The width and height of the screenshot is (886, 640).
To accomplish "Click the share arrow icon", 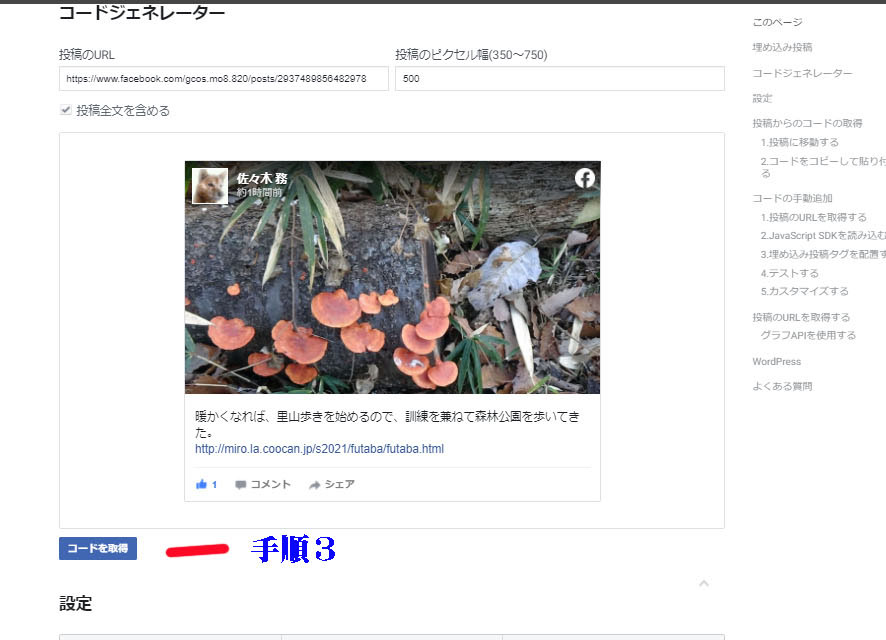I will tap(314, 485).
